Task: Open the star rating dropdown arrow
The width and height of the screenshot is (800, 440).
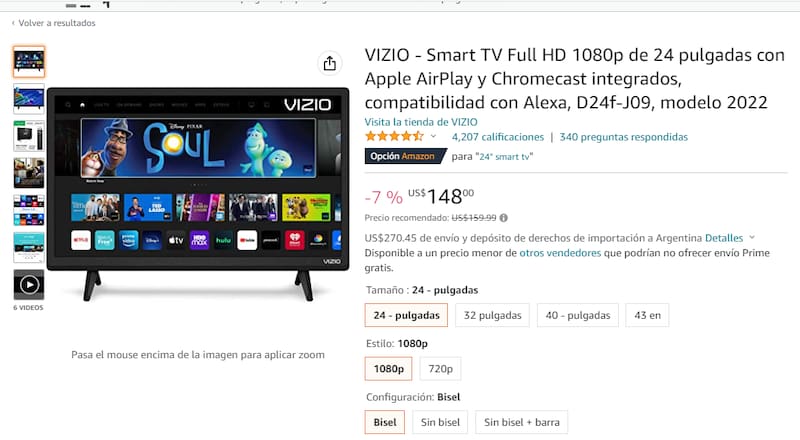Action: click(x=433, y=136)
